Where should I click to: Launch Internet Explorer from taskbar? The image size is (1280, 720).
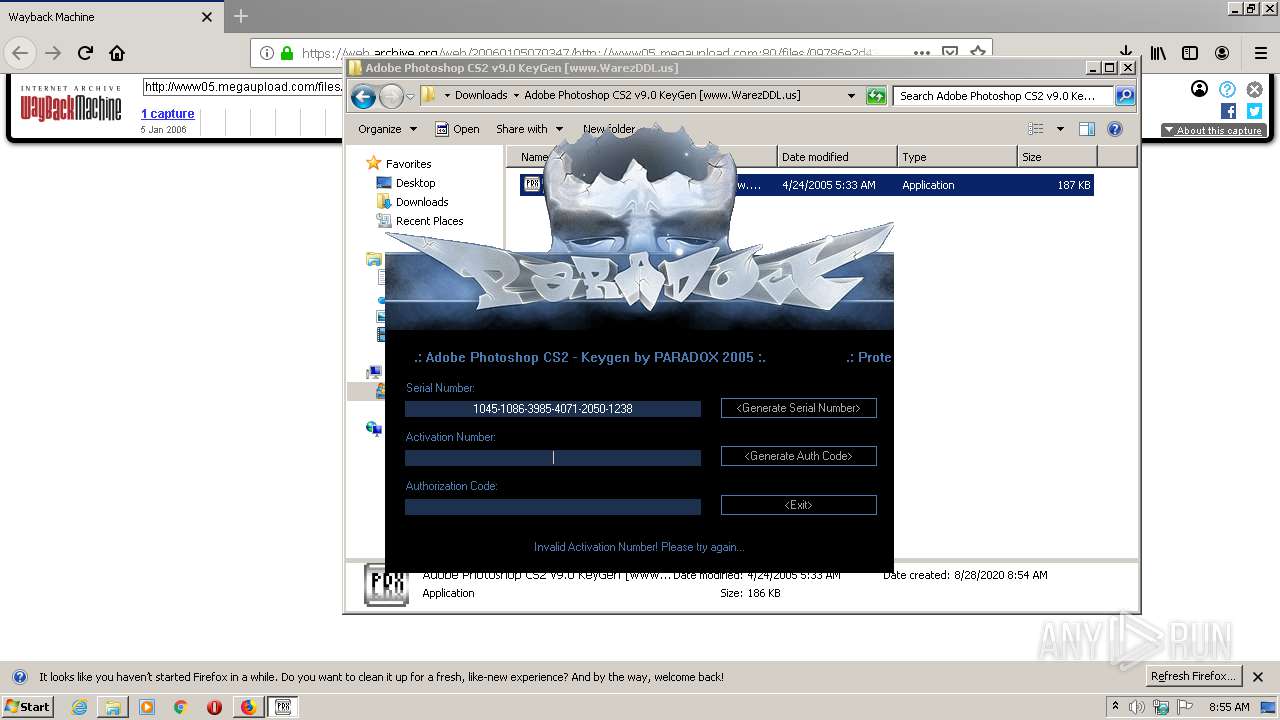[x=79, y=707]
